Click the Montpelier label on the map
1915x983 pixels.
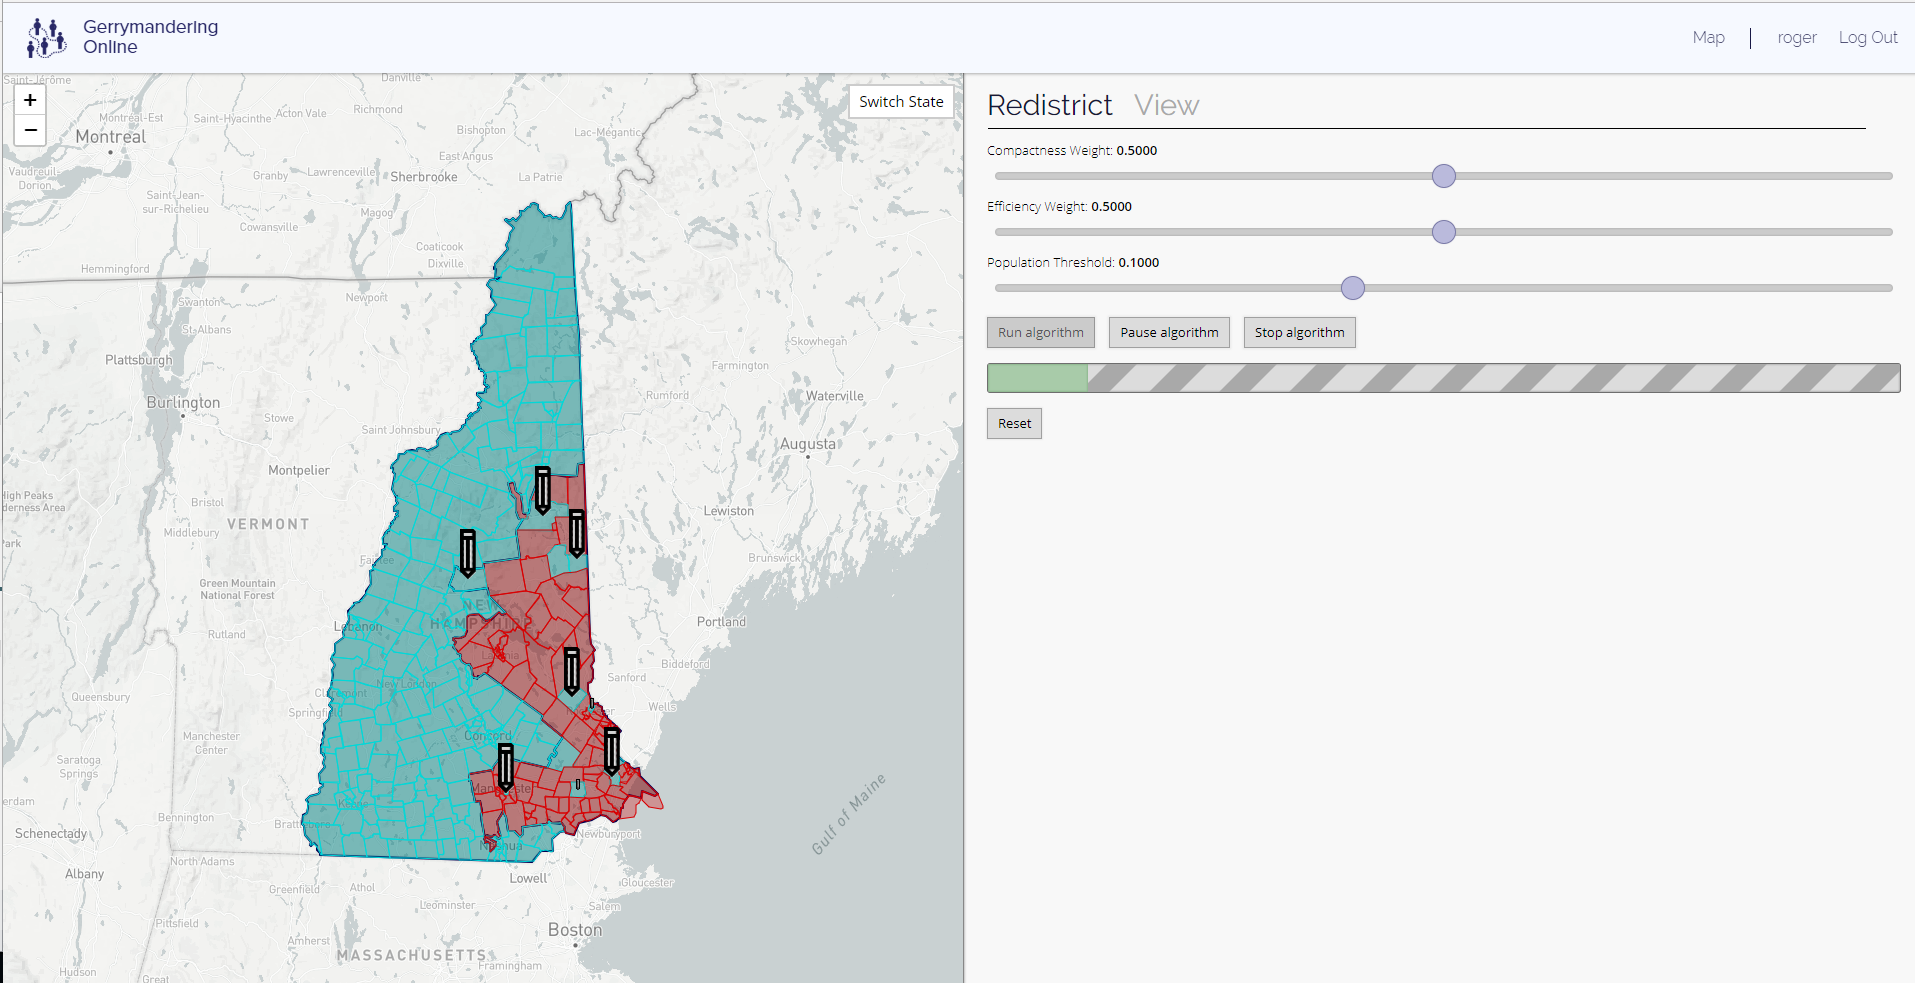pos(298,471)
